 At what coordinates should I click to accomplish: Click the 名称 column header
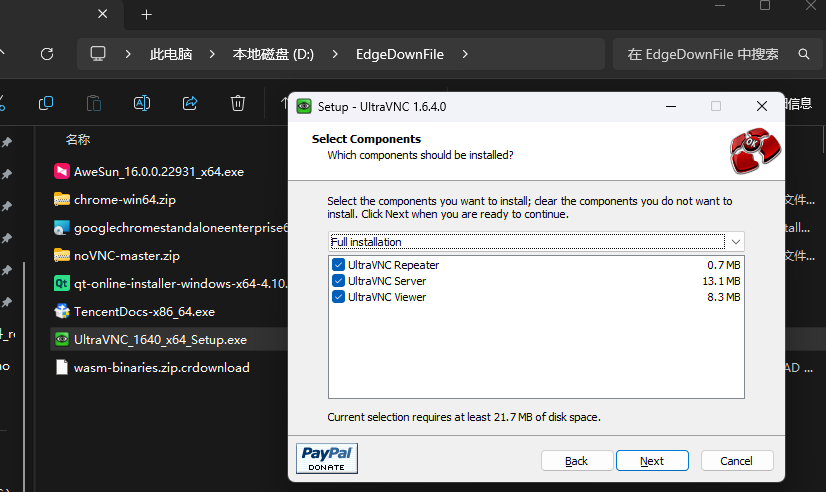78,140
